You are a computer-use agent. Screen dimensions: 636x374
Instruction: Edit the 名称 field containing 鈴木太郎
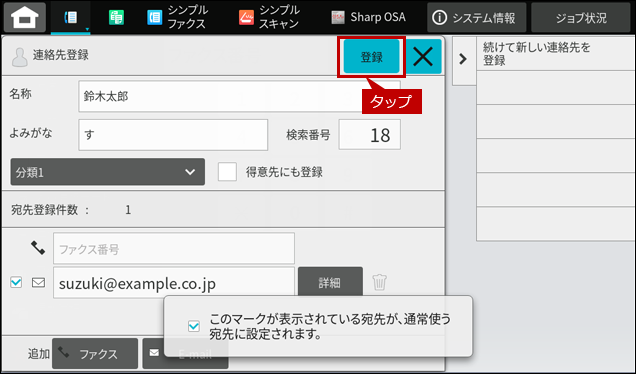239,96
